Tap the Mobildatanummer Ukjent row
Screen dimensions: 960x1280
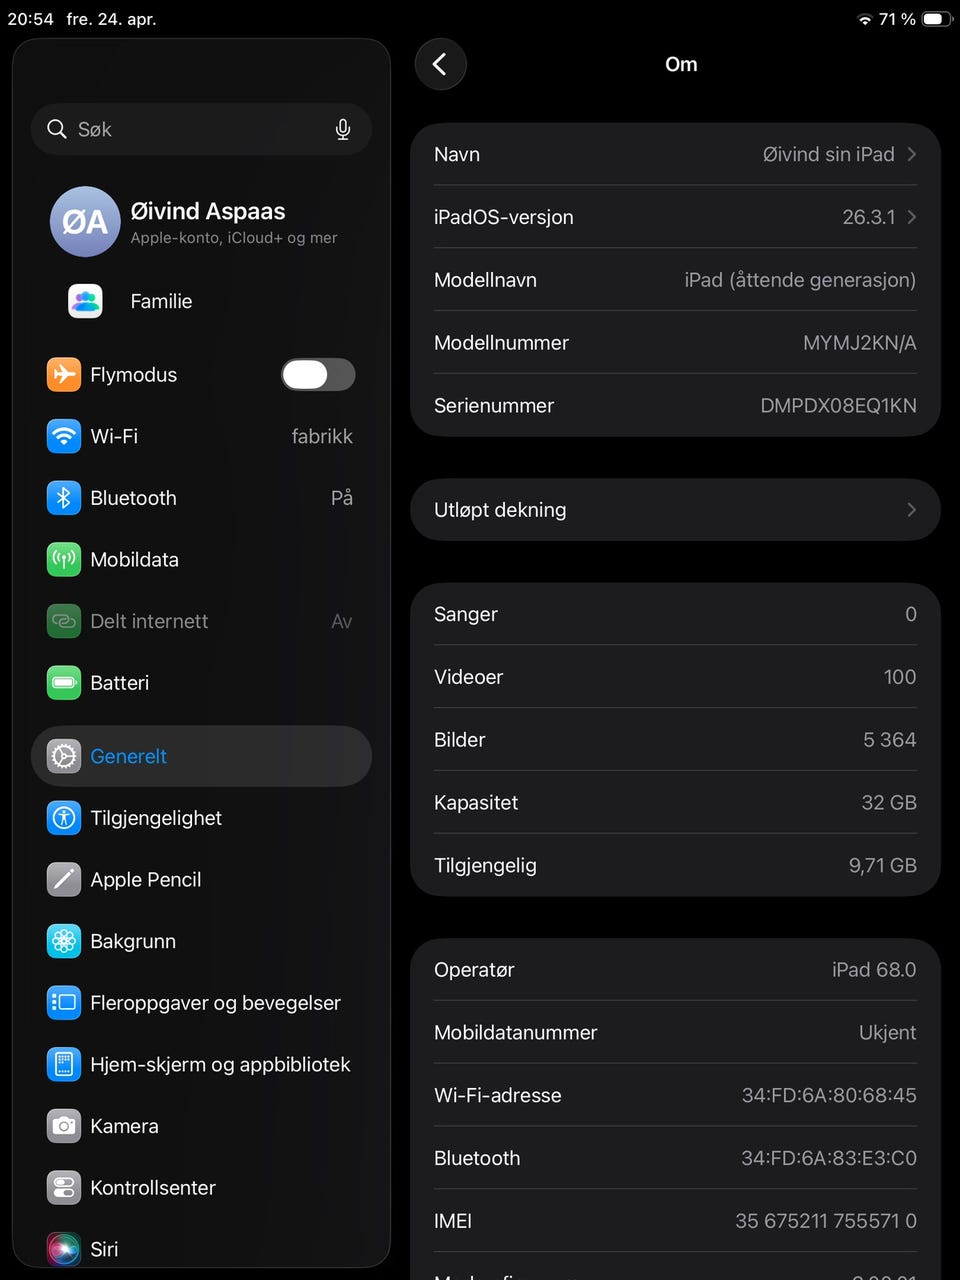point(675,1032)
